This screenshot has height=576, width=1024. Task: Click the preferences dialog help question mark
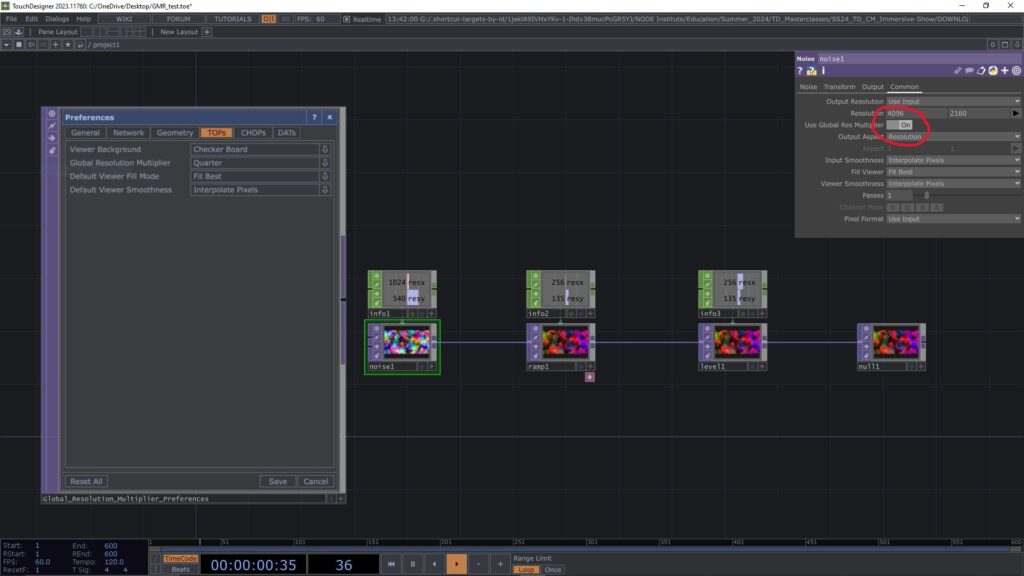tap(314, 118)
